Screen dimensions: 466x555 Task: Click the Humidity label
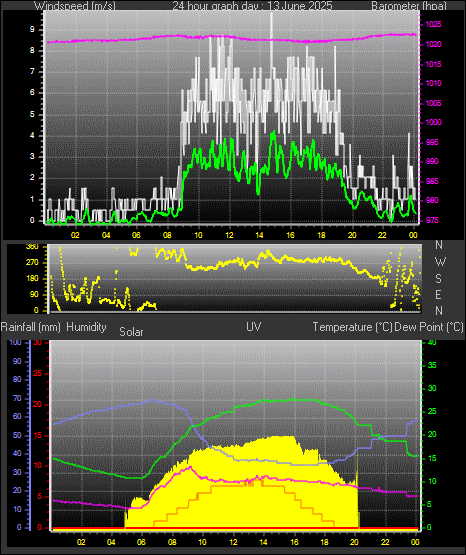tap(86, 326)
